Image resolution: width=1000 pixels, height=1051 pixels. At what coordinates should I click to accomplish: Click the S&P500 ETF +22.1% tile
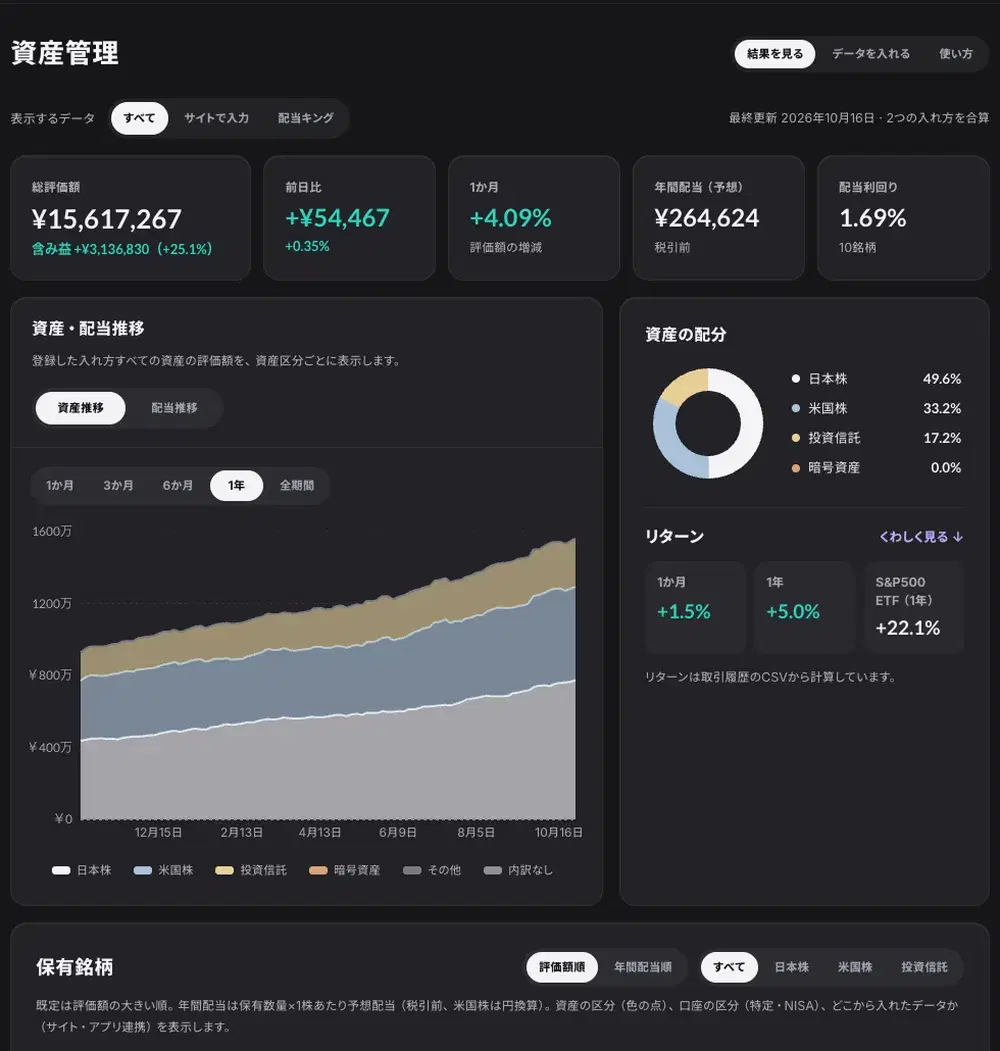coord(914,607)
